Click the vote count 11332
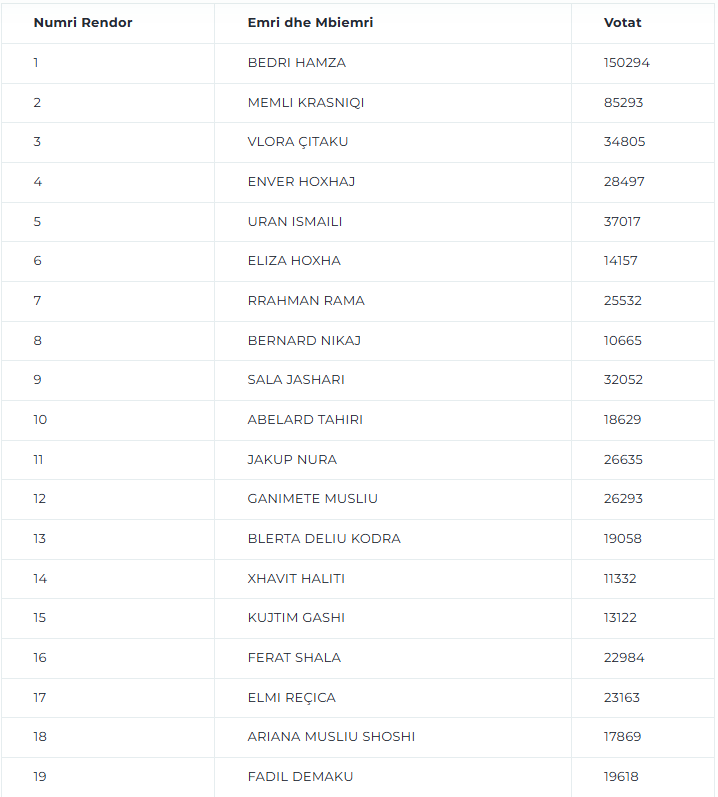Viewport: 718px width, 797px height. 620,579
